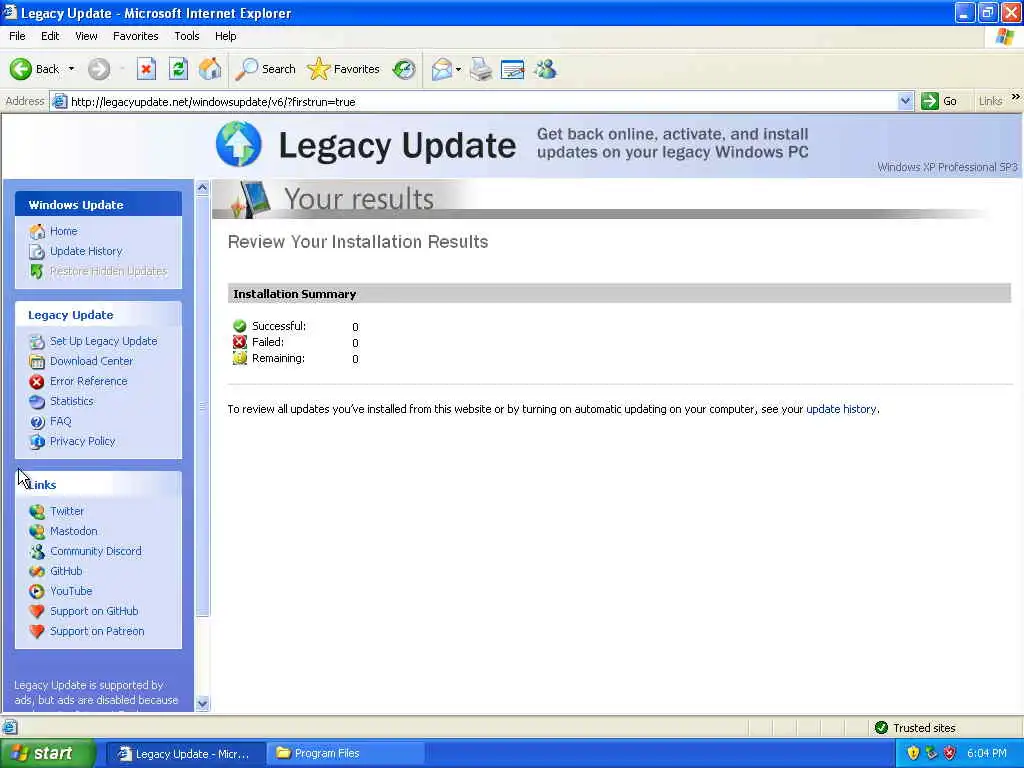Open the Back history dropdown arrow
Screen dimensions: 1024x768
pos(71,69)
